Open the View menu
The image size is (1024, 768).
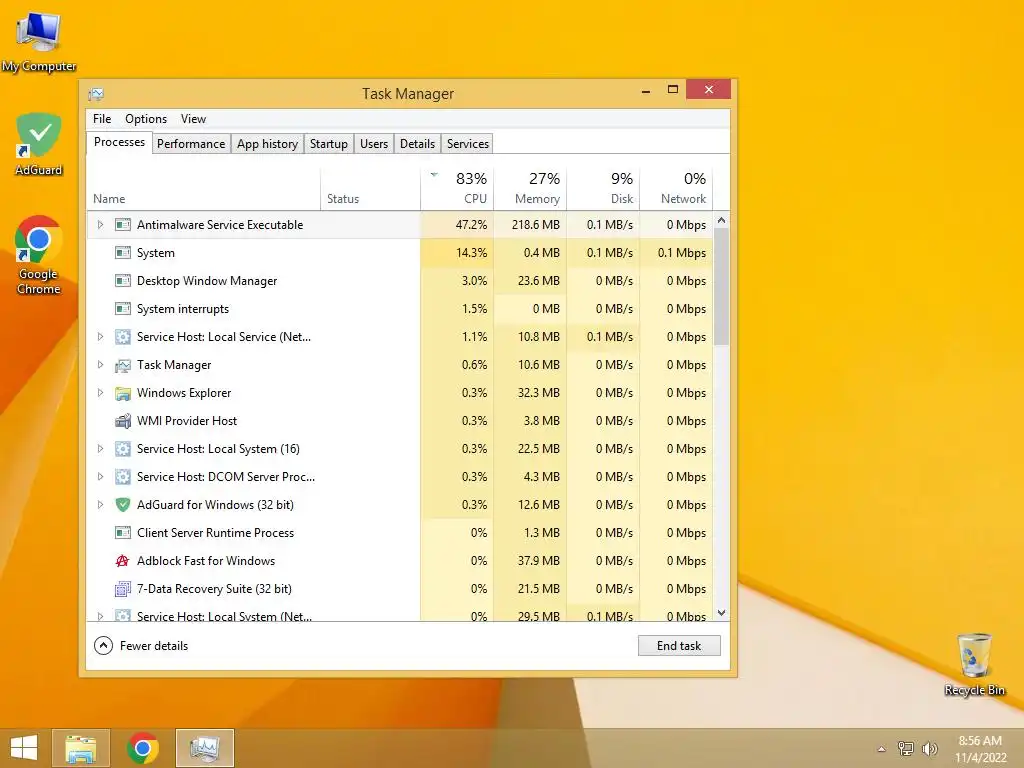pos(193,119)
